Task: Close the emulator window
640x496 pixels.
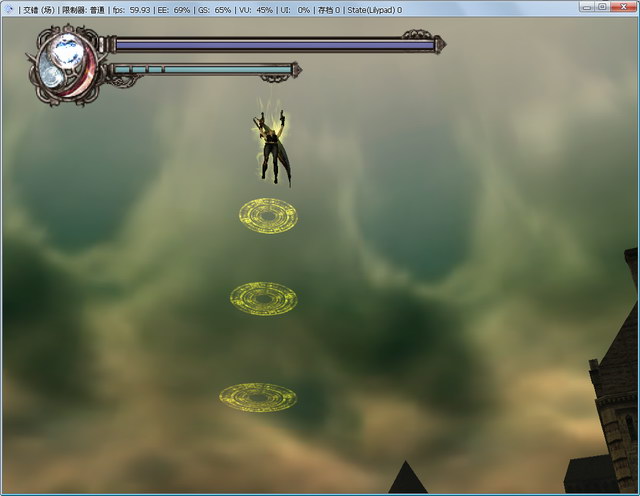Action: (x=624, y=7)
